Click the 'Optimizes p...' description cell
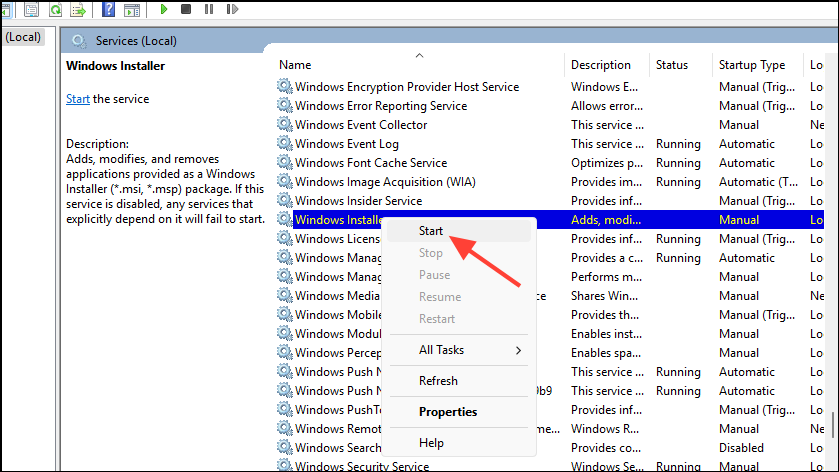839x472 pixels. 607,163
